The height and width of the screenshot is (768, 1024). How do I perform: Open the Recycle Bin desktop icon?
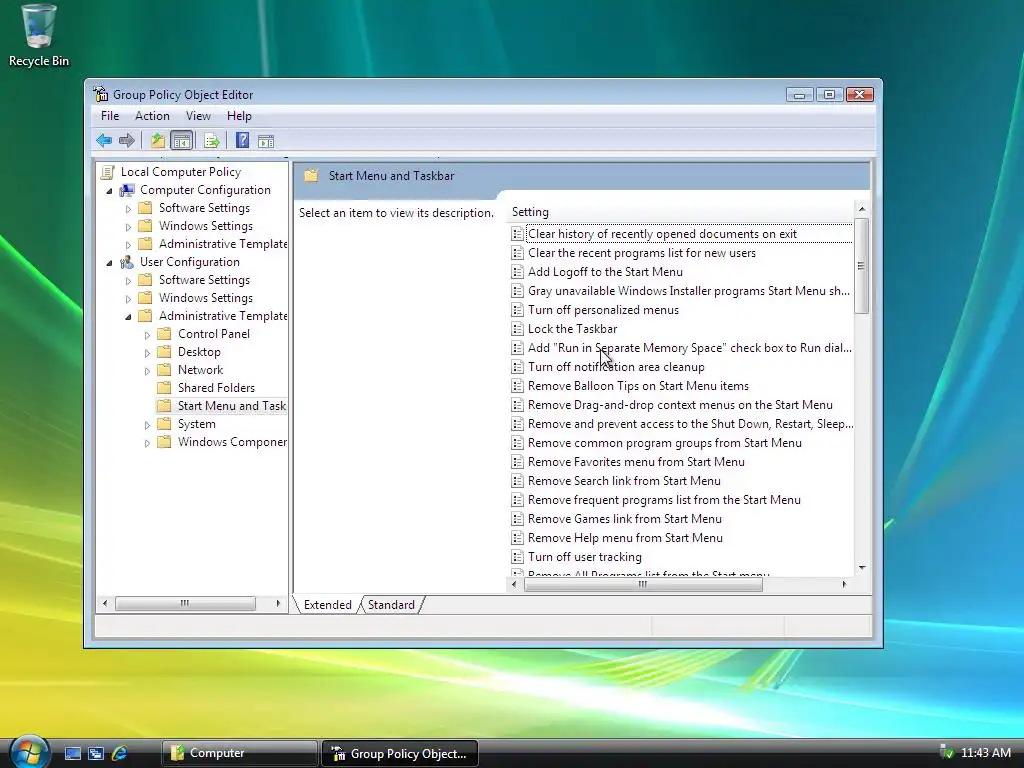tap(39, 36)
